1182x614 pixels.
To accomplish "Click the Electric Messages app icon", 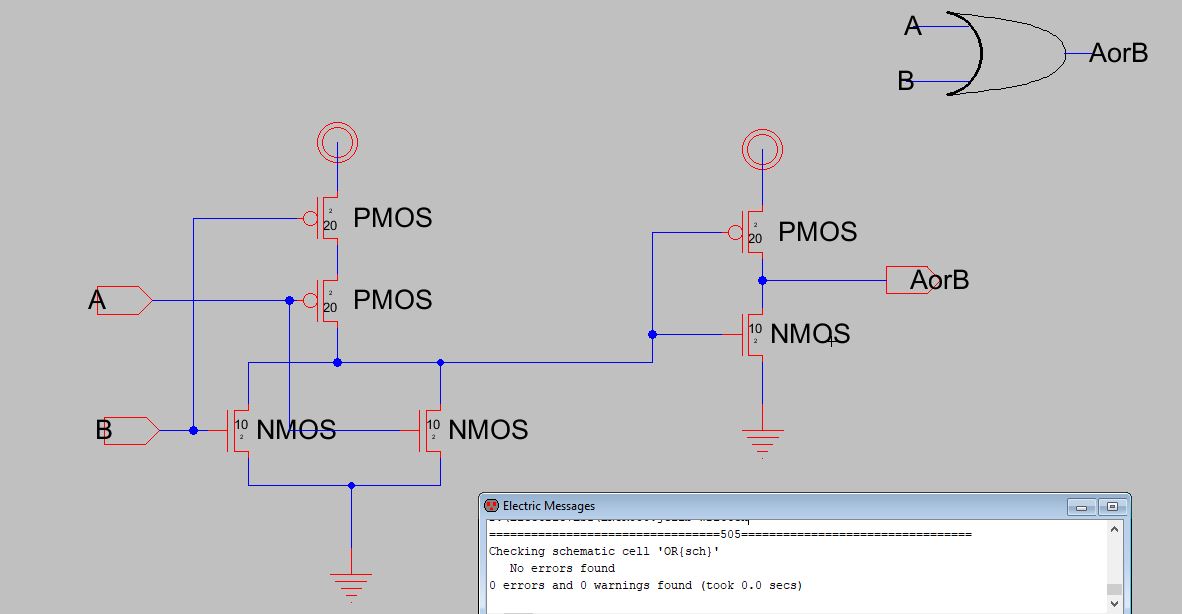I will coord(491,506).
